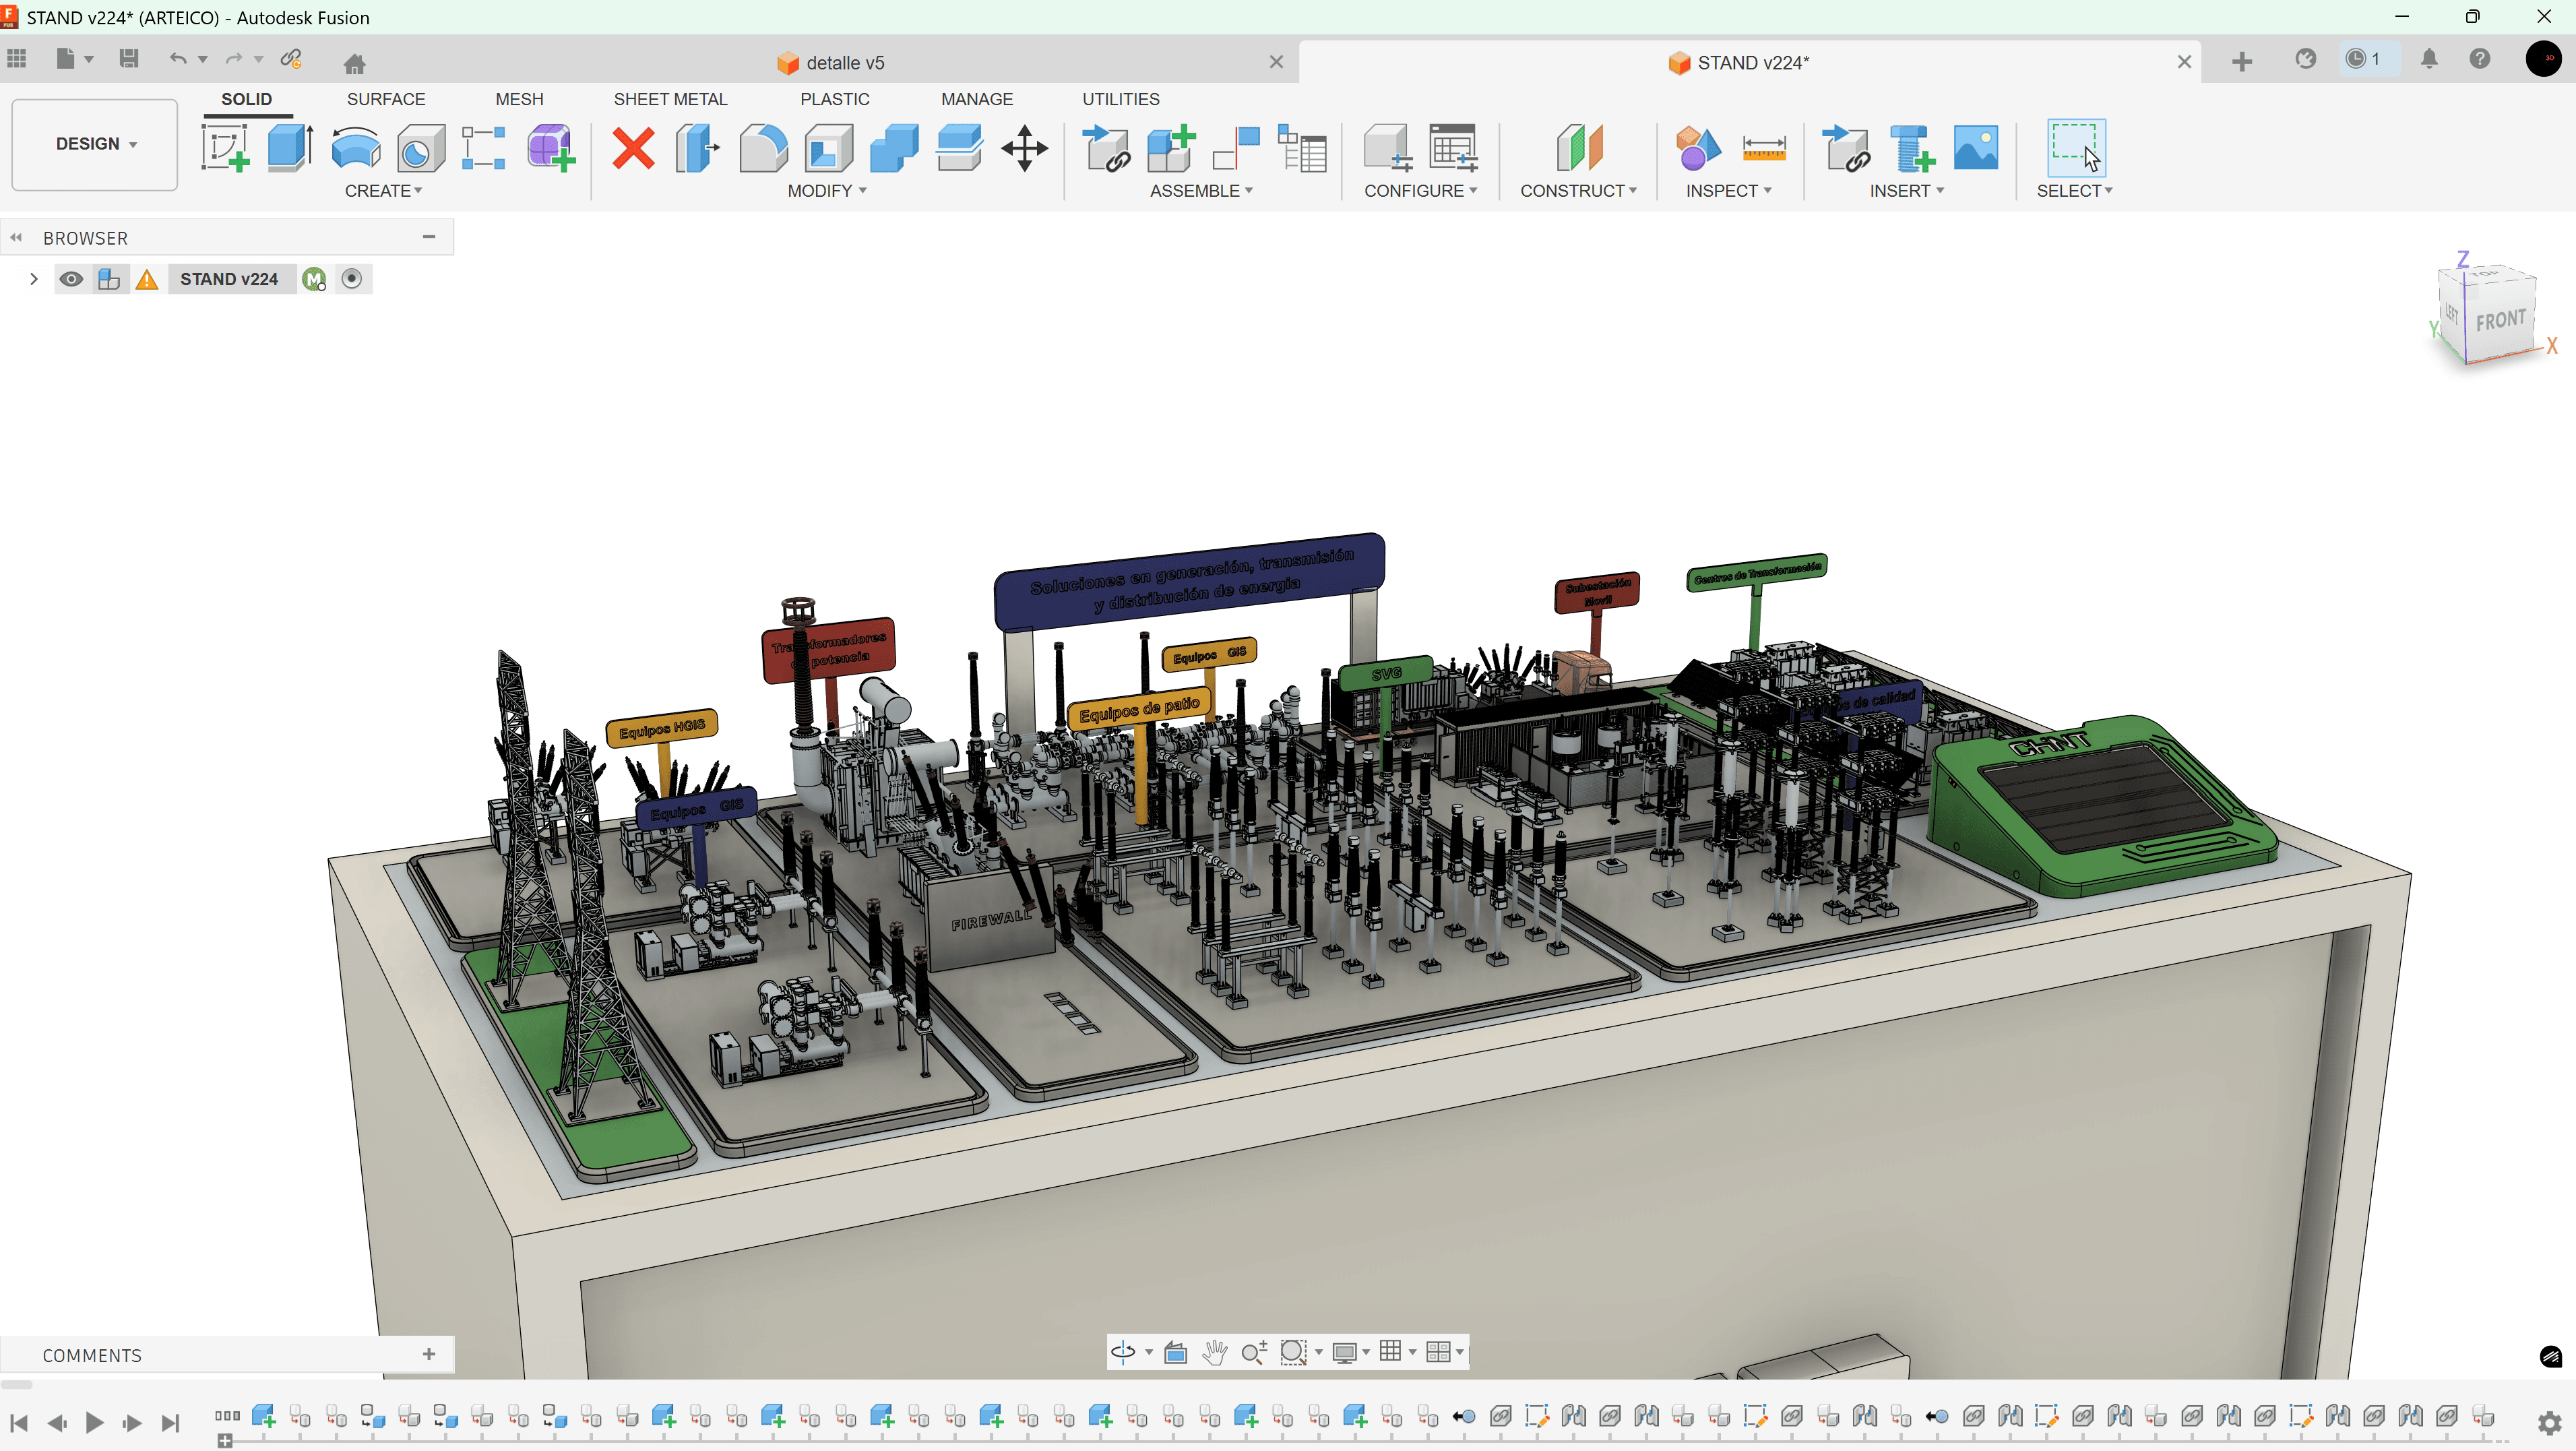The width and height of the screenshot is (2576, 1451).
Task: Add a comment with the plus button
Action: point(429,1354)
